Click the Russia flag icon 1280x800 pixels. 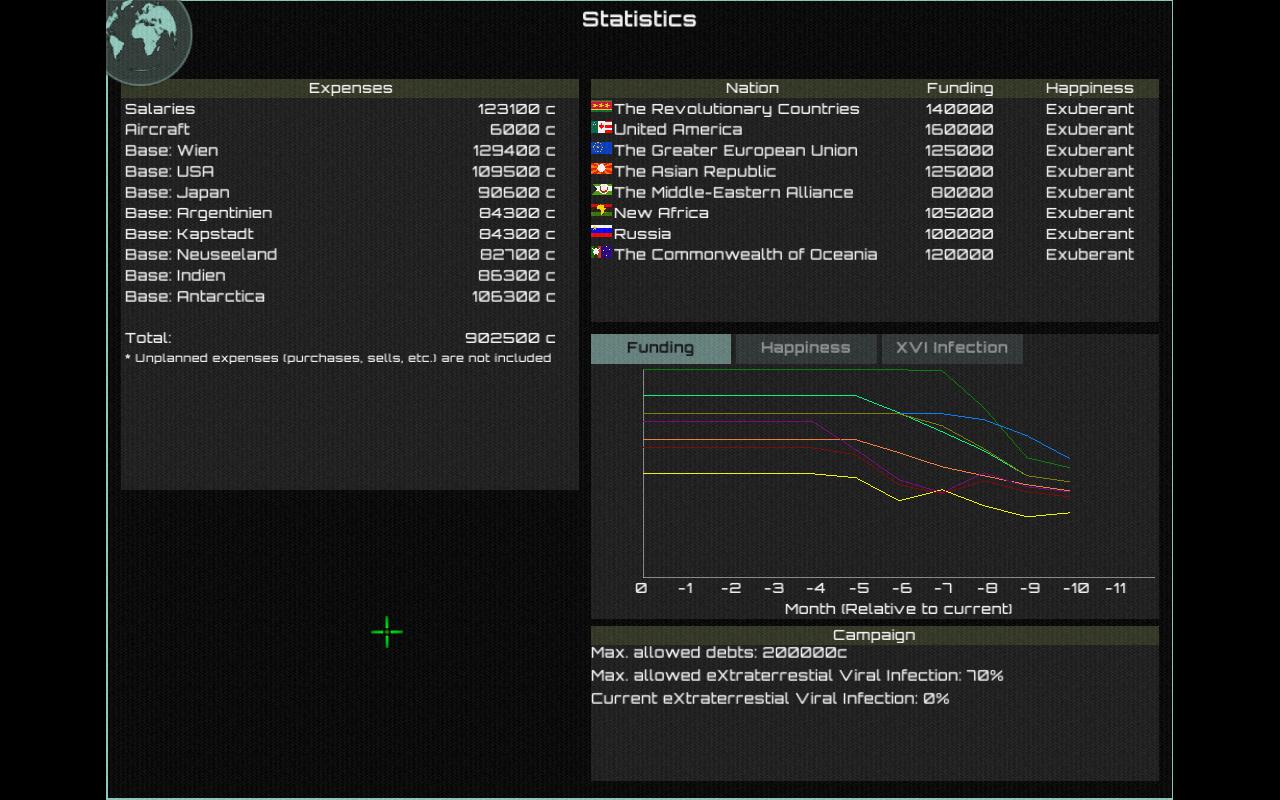[x=601, y=233]
